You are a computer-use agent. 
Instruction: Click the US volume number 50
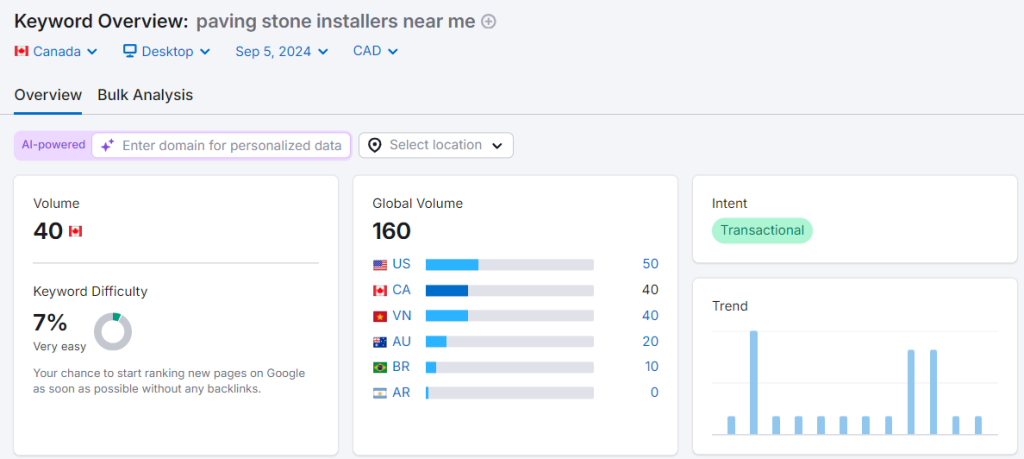tap(650, 264)
